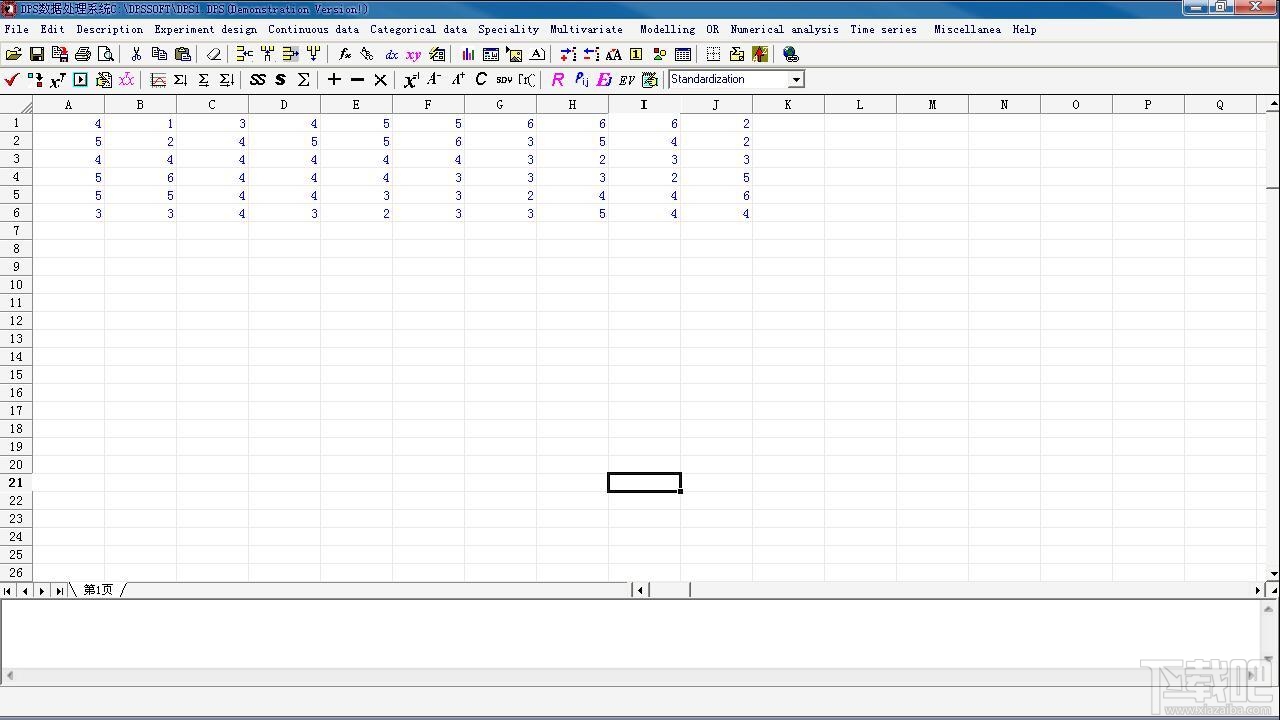The width and height of the screenshot is (1280, 720).
Task: Click the x-transpose icon
Action: [58, 79]
